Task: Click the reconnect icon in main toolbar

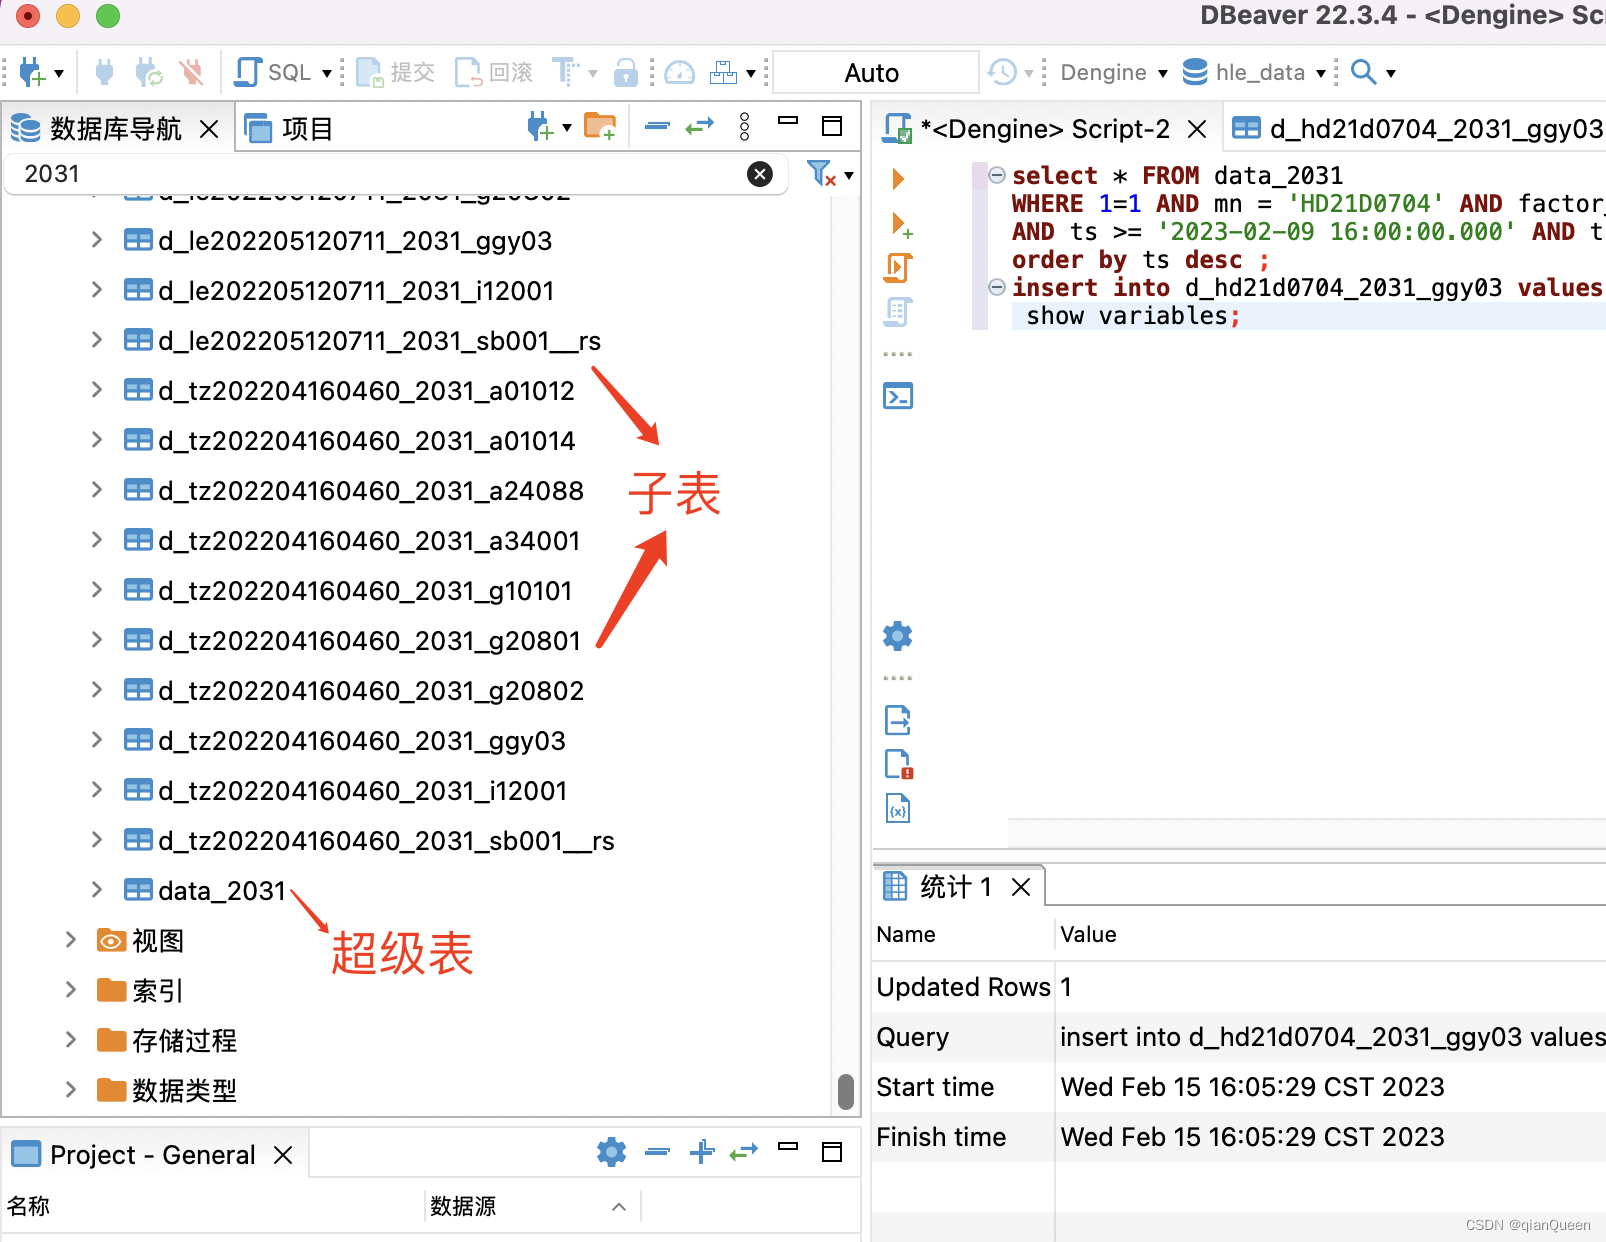Action: click(148, 72)
